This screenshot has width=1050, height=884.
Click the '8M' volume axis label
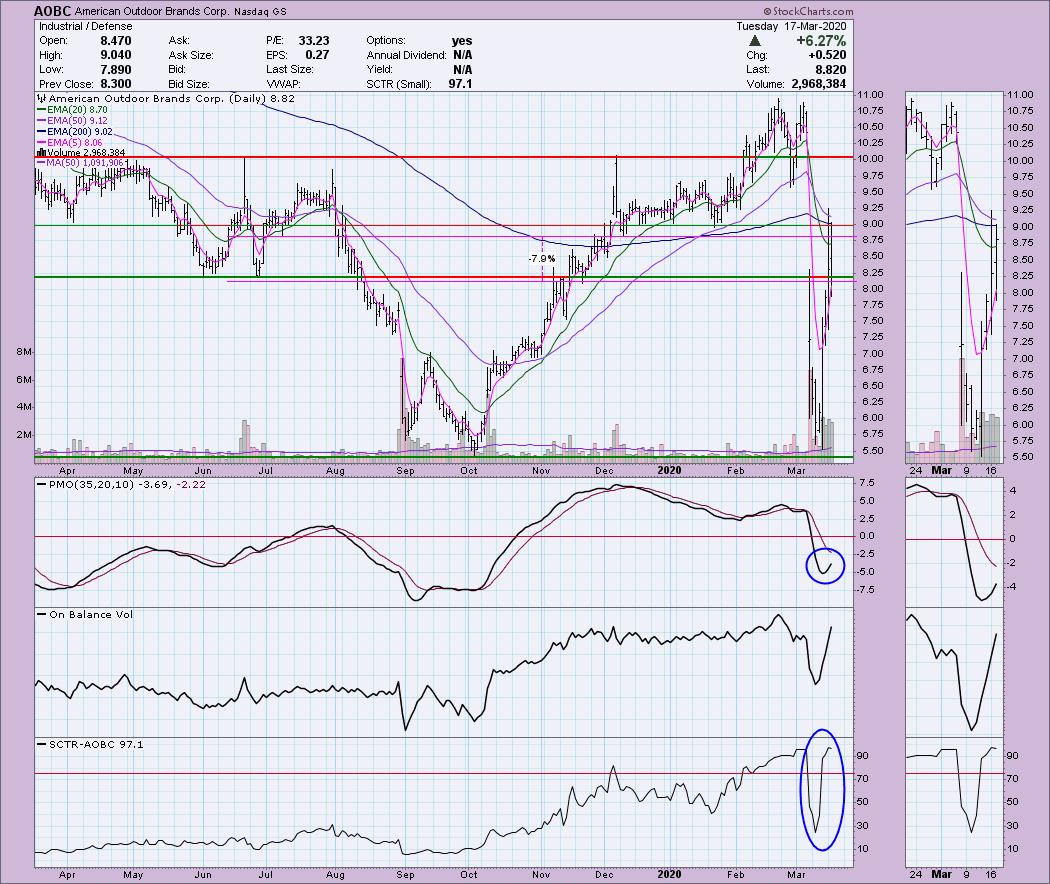[24, 352]
